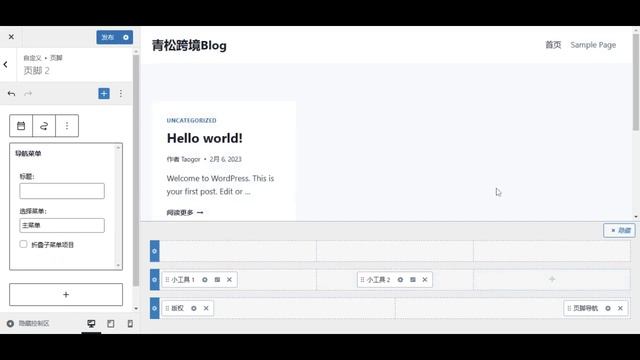Click the widget box down scroll arrow
640x360 pixels.
118,265
